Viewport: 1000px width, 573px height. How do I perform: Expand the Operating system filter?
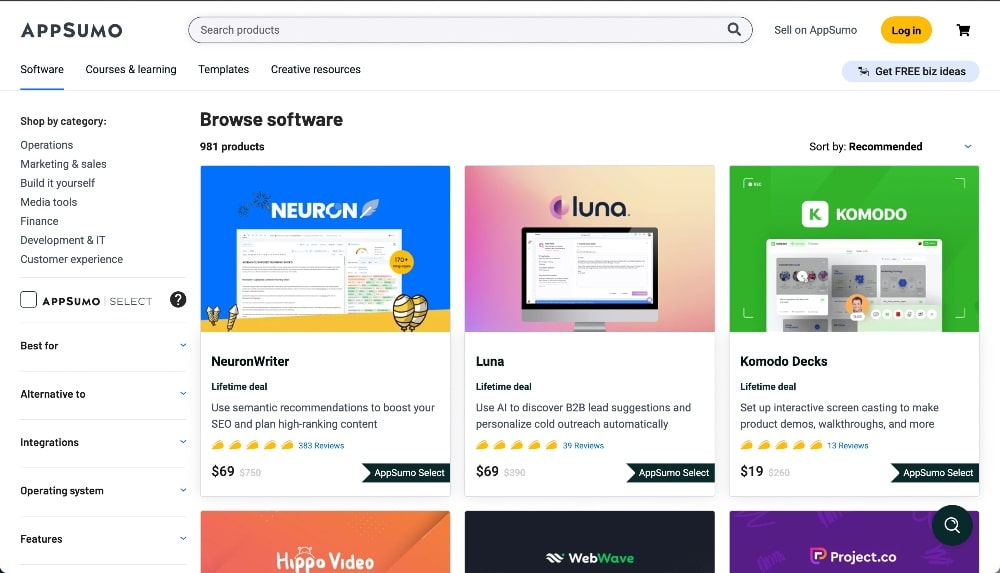(x=103, y=491)
